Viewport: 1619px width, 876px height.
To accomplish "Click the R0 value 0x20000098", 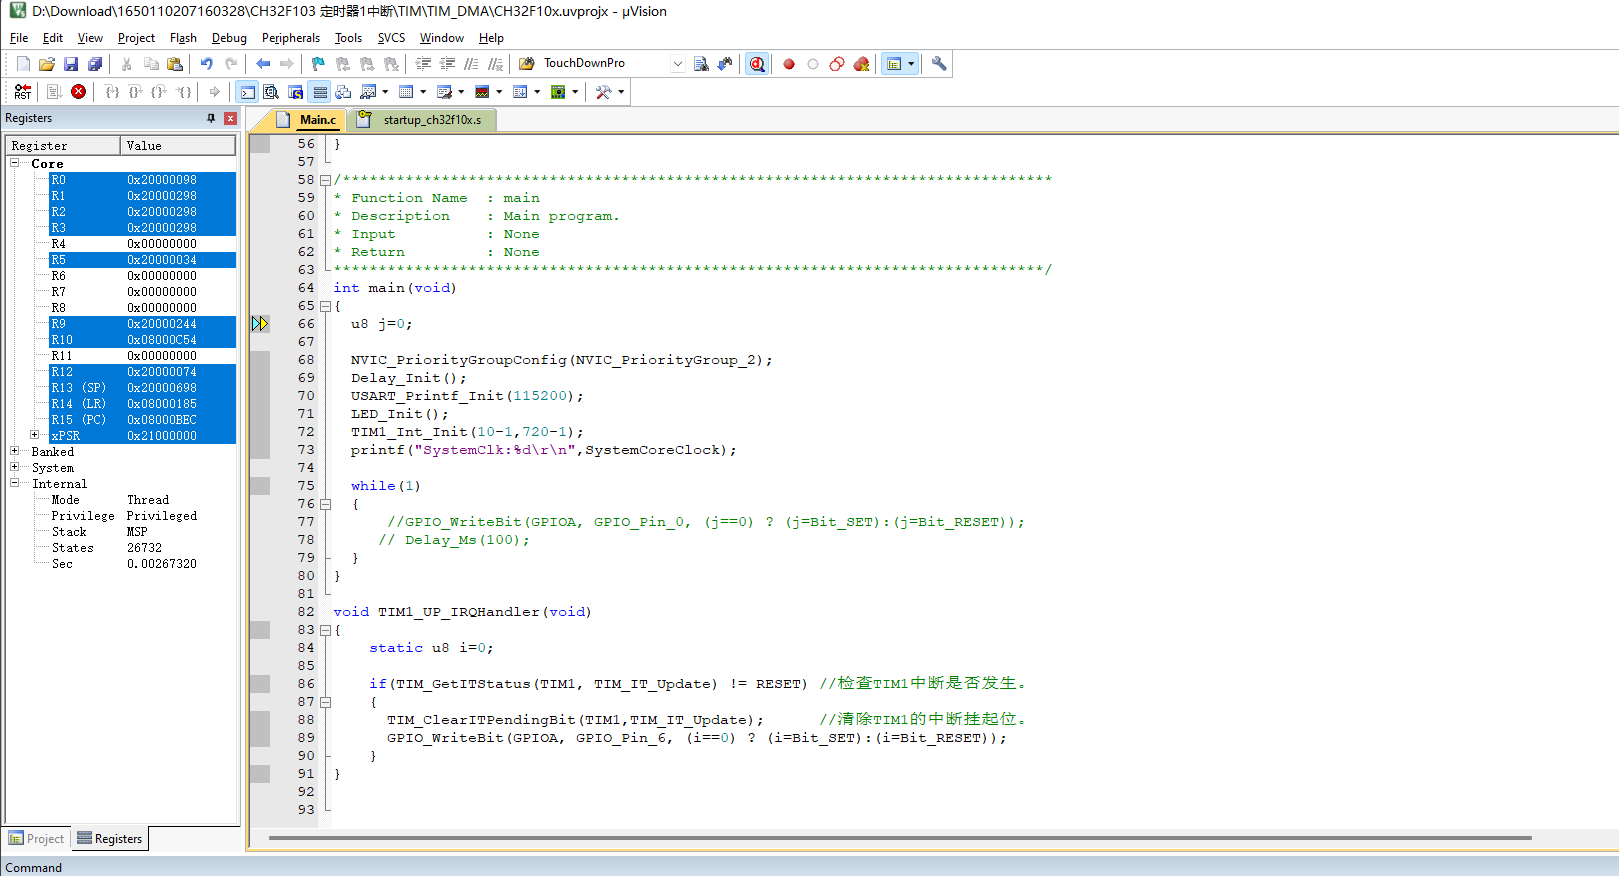I will point(161,180).
